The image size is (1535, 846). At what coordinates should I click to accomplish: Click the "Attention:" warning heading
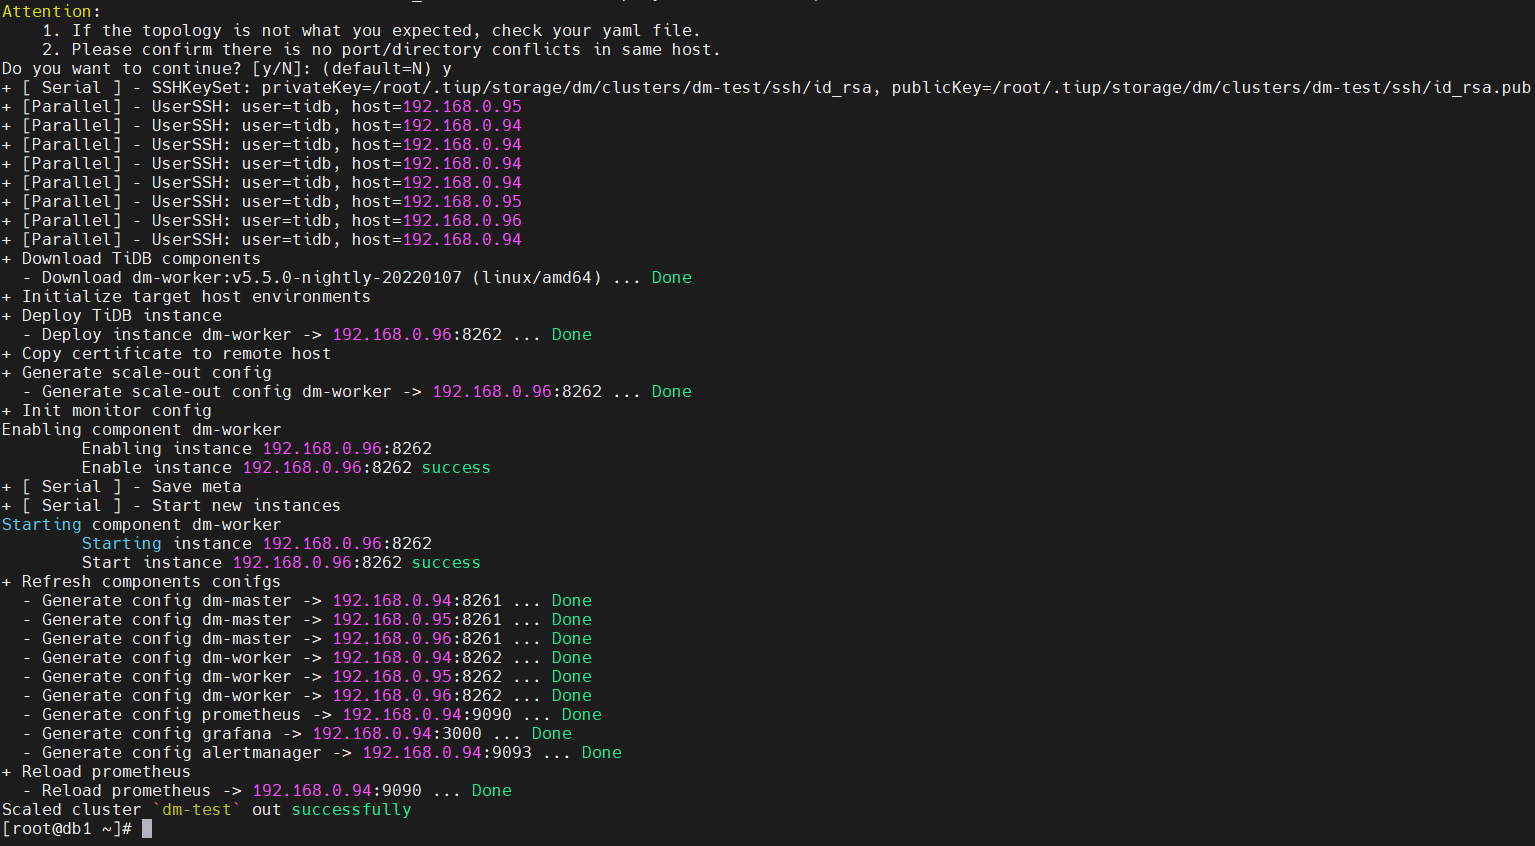tap(52, 12)
